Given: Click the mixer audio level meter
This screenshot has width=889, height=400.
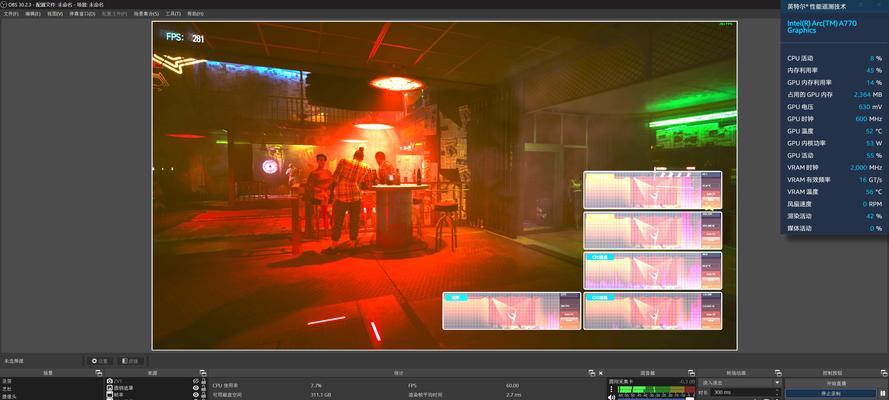Looking at the screenshot, I should (657, 389).
